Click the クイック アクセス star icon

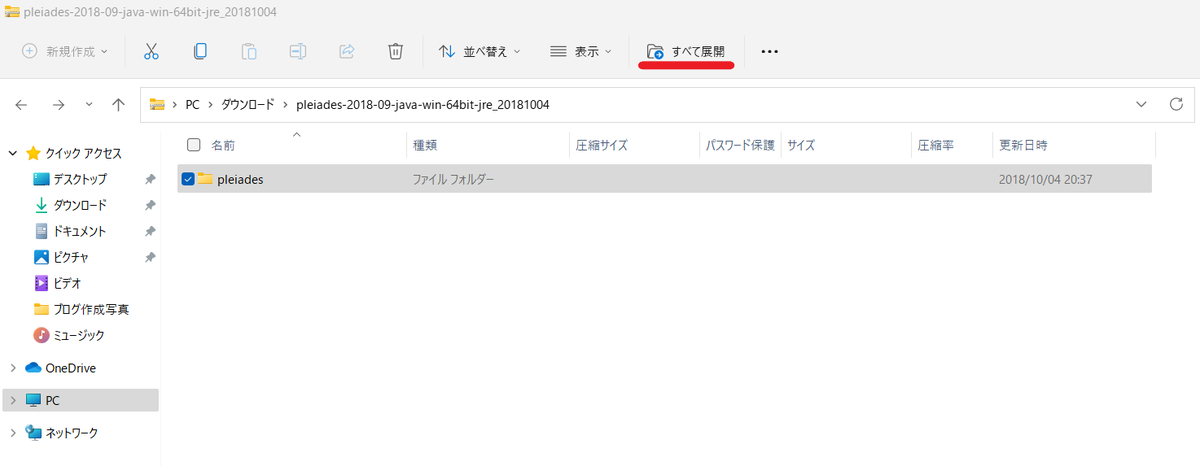click(x=33, y=153)
